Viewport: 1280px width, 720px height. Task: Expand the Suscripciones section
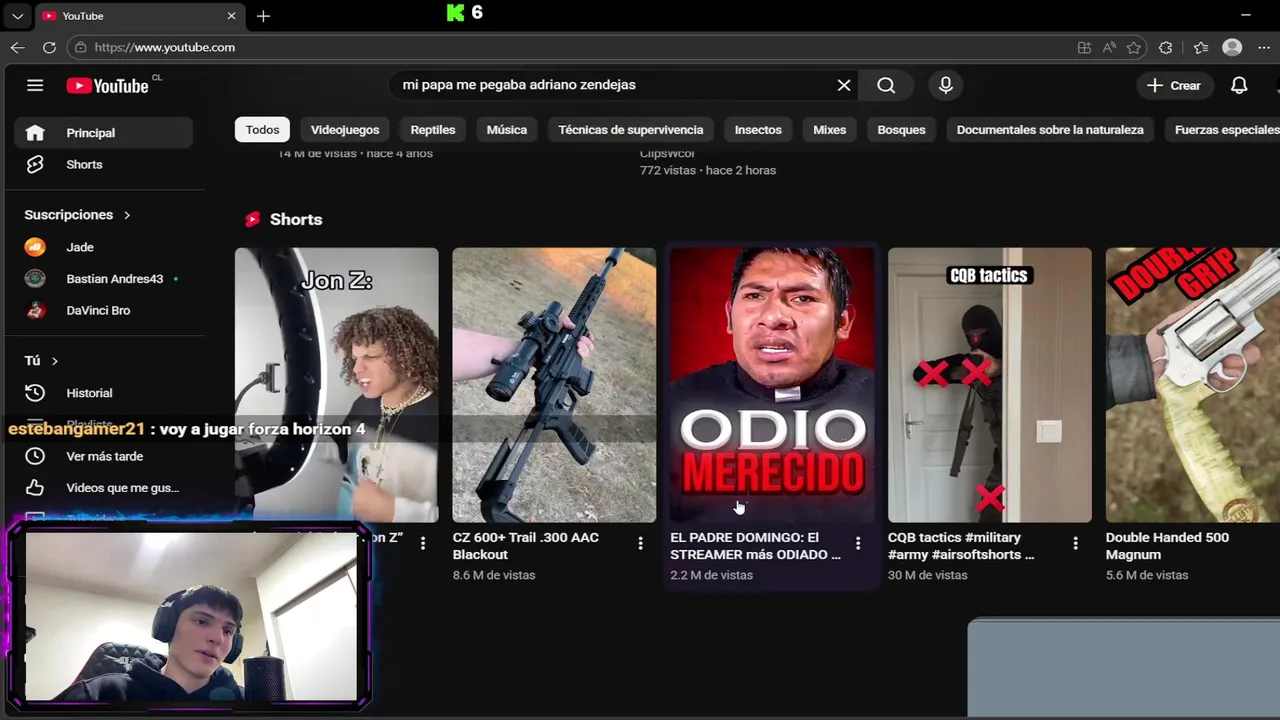pyautogui.click(x=78, y=215)
